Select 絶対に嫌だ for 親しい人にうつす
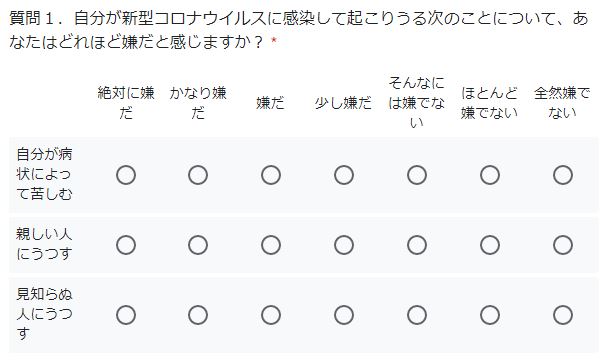608x363 pixels. (x=126, y=245)
